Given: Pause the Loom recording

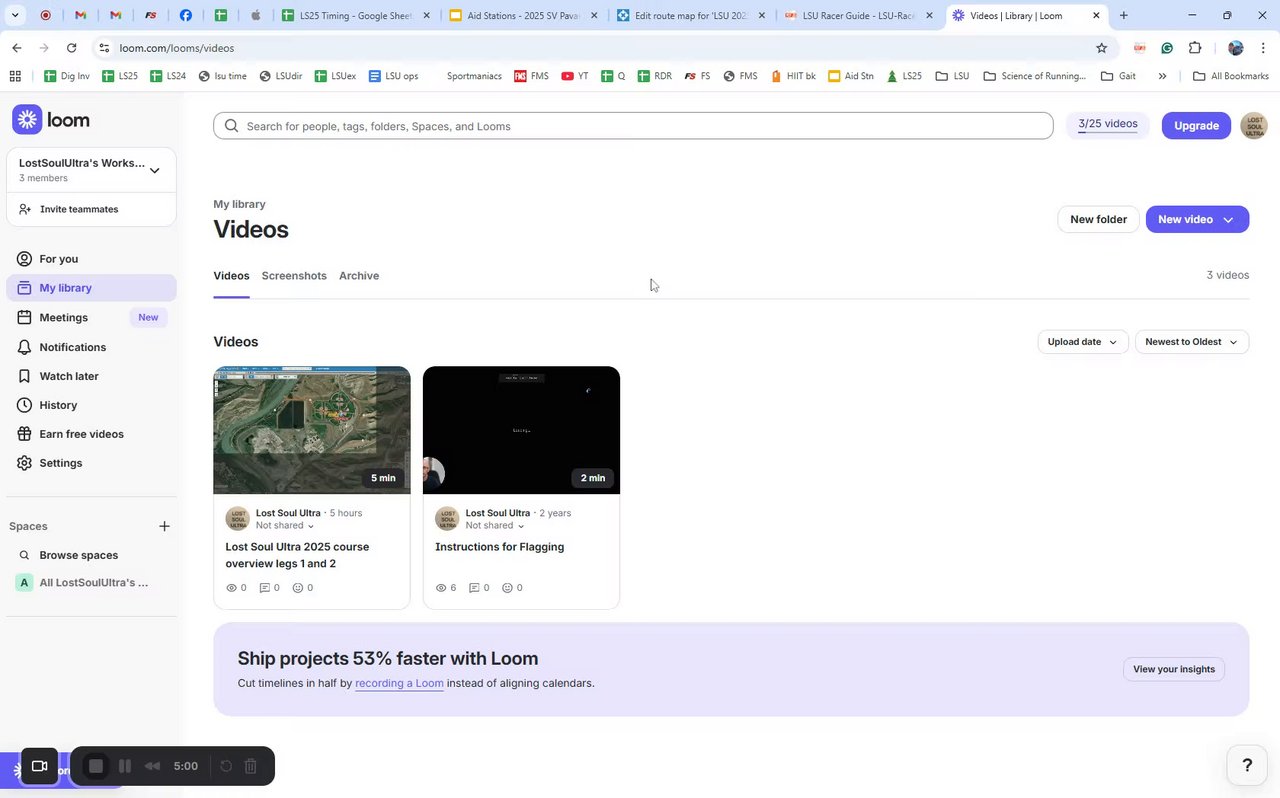Looking at the screenshot, I should click(125, 766).
